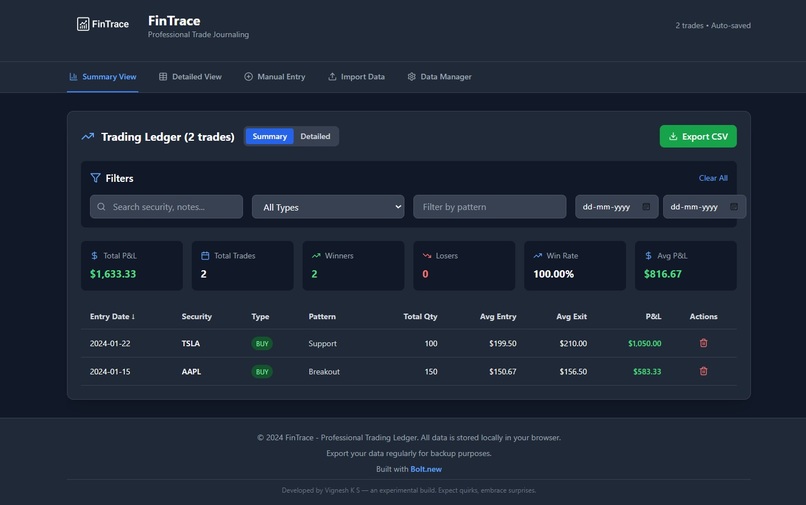The height and width of the screenshot is (505, 806).
Task: Click the '2 trades • Auto-saved' status text
Action: click(713, 25)
